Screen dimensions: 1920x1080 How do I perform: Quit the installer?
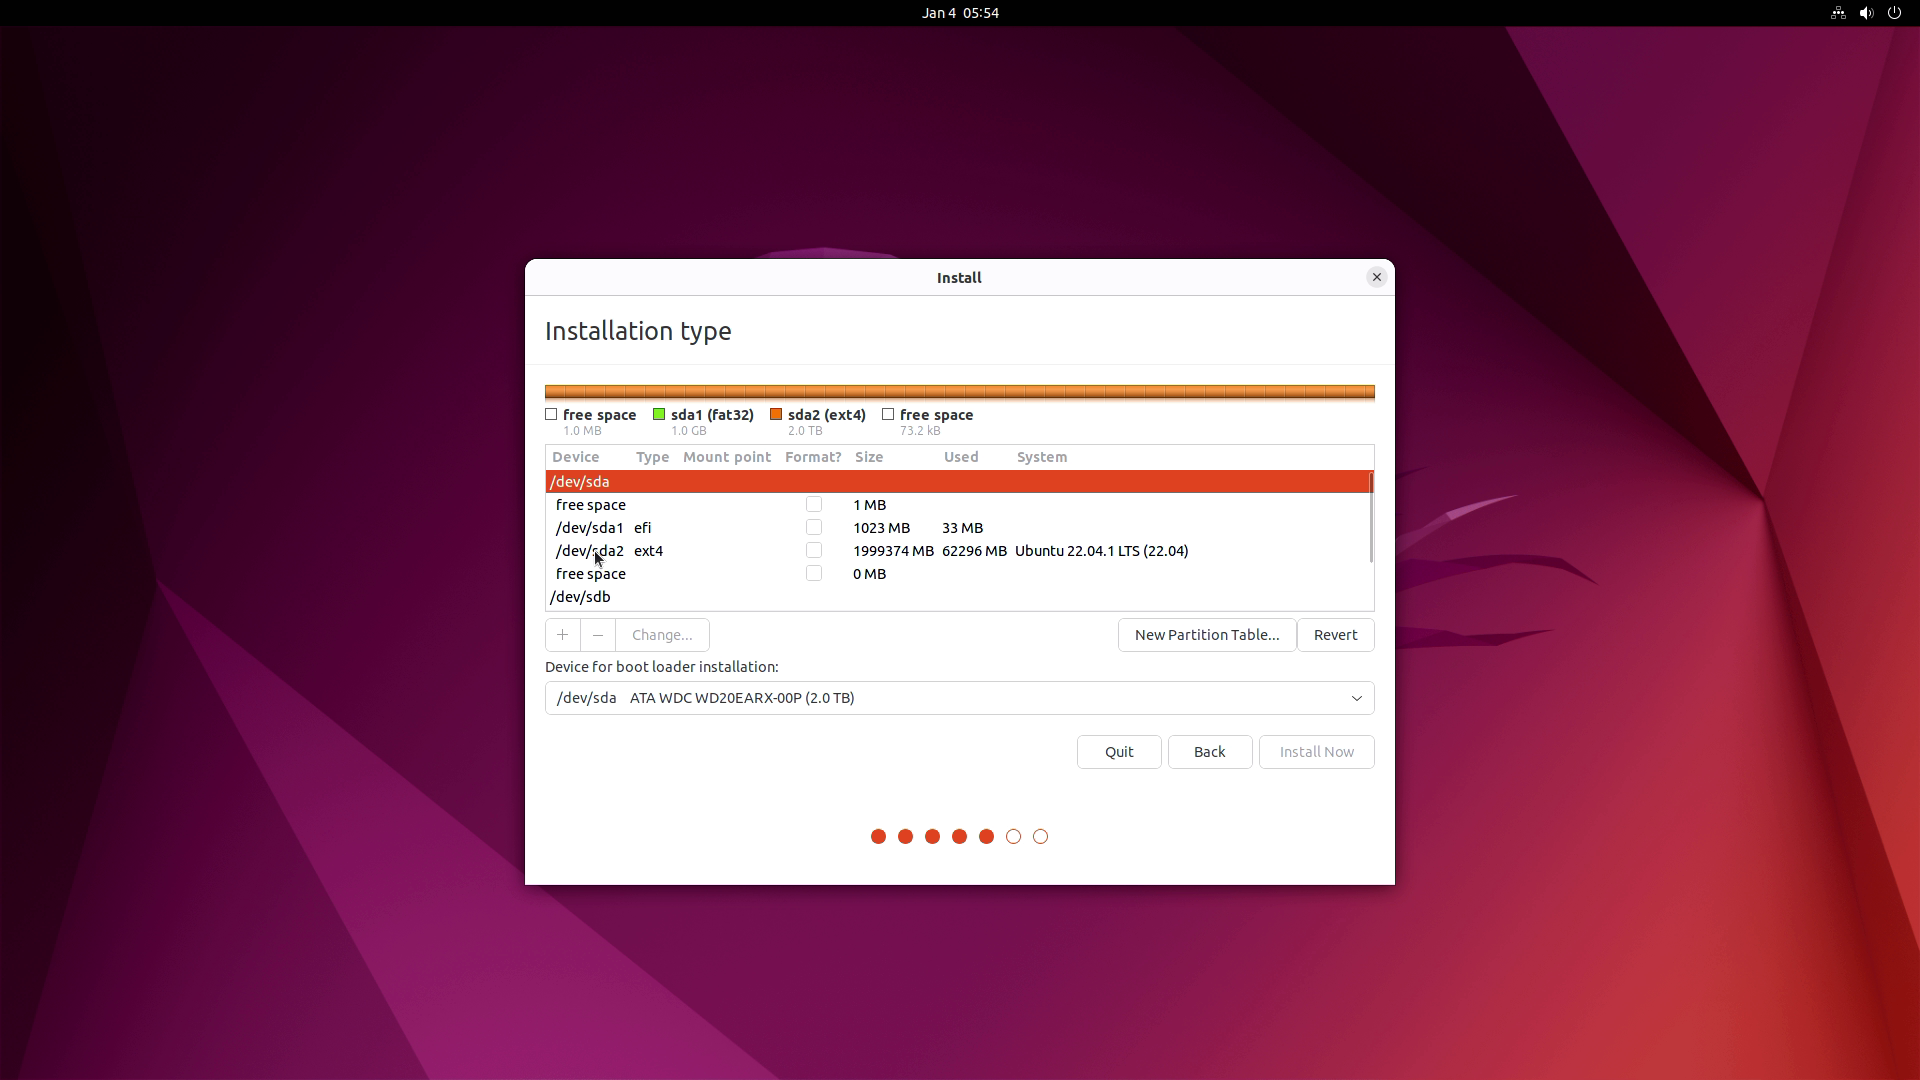(x=1118, y=752)
